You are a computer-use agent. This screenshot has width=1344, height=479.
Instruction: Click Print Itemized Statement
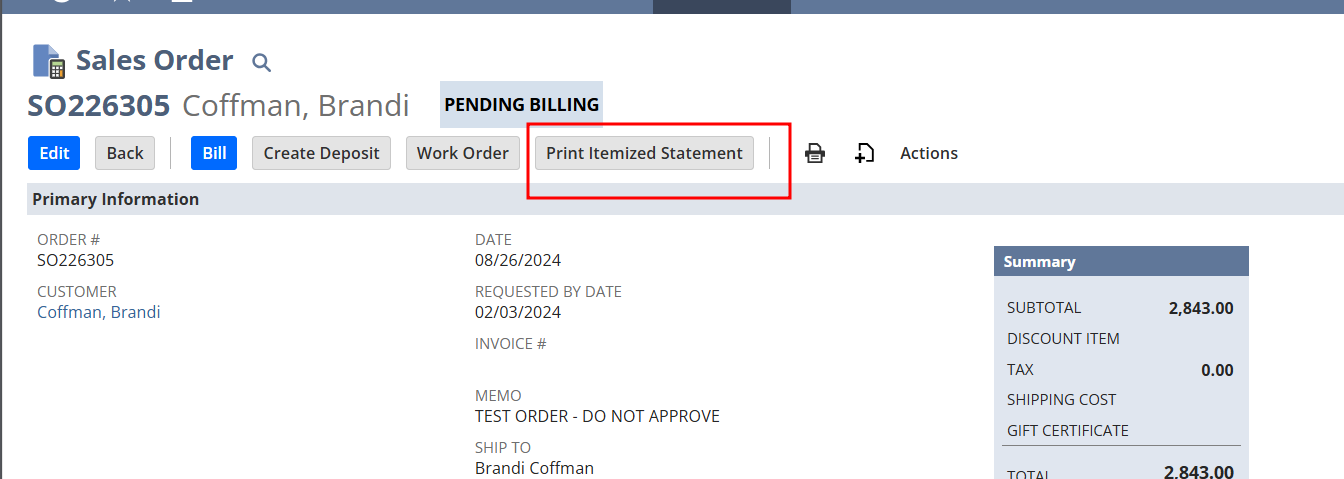(x=644, y=153)
